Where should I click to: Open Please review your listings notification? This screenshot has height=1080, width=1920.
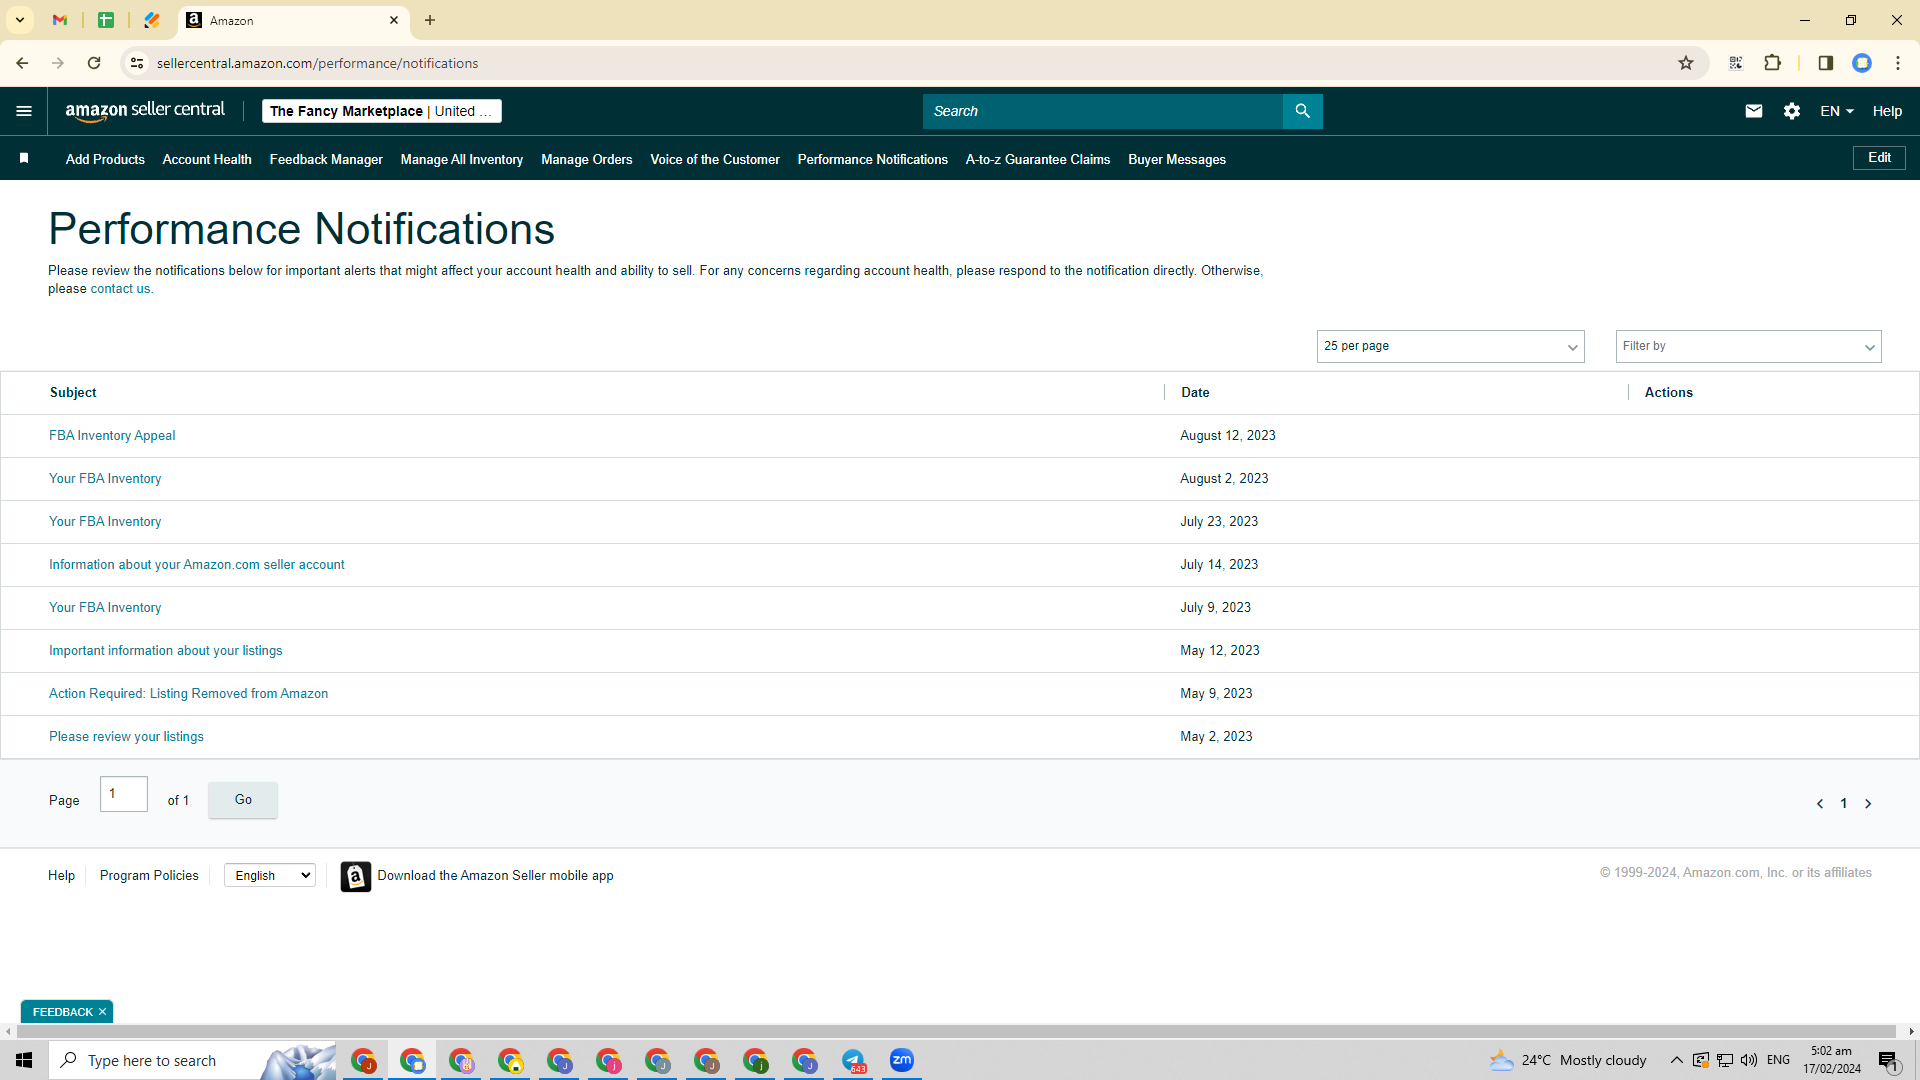[126, 737]
